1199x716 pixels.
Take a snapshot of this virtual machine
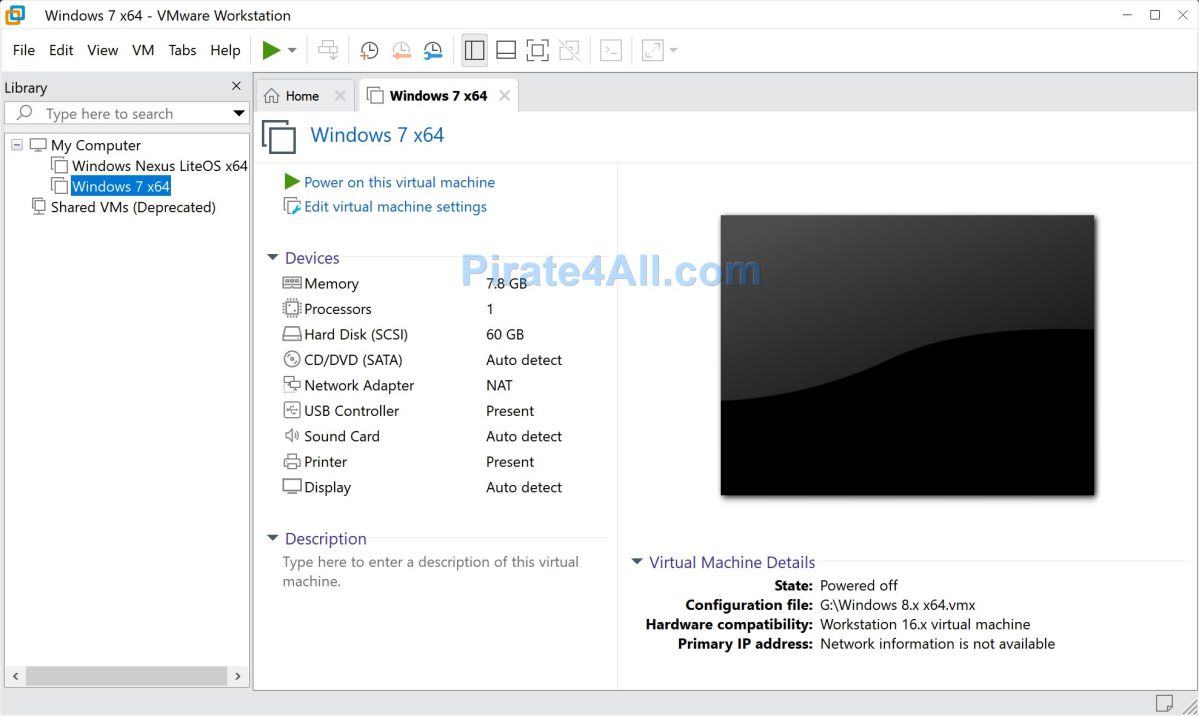(x=369, y=50)
